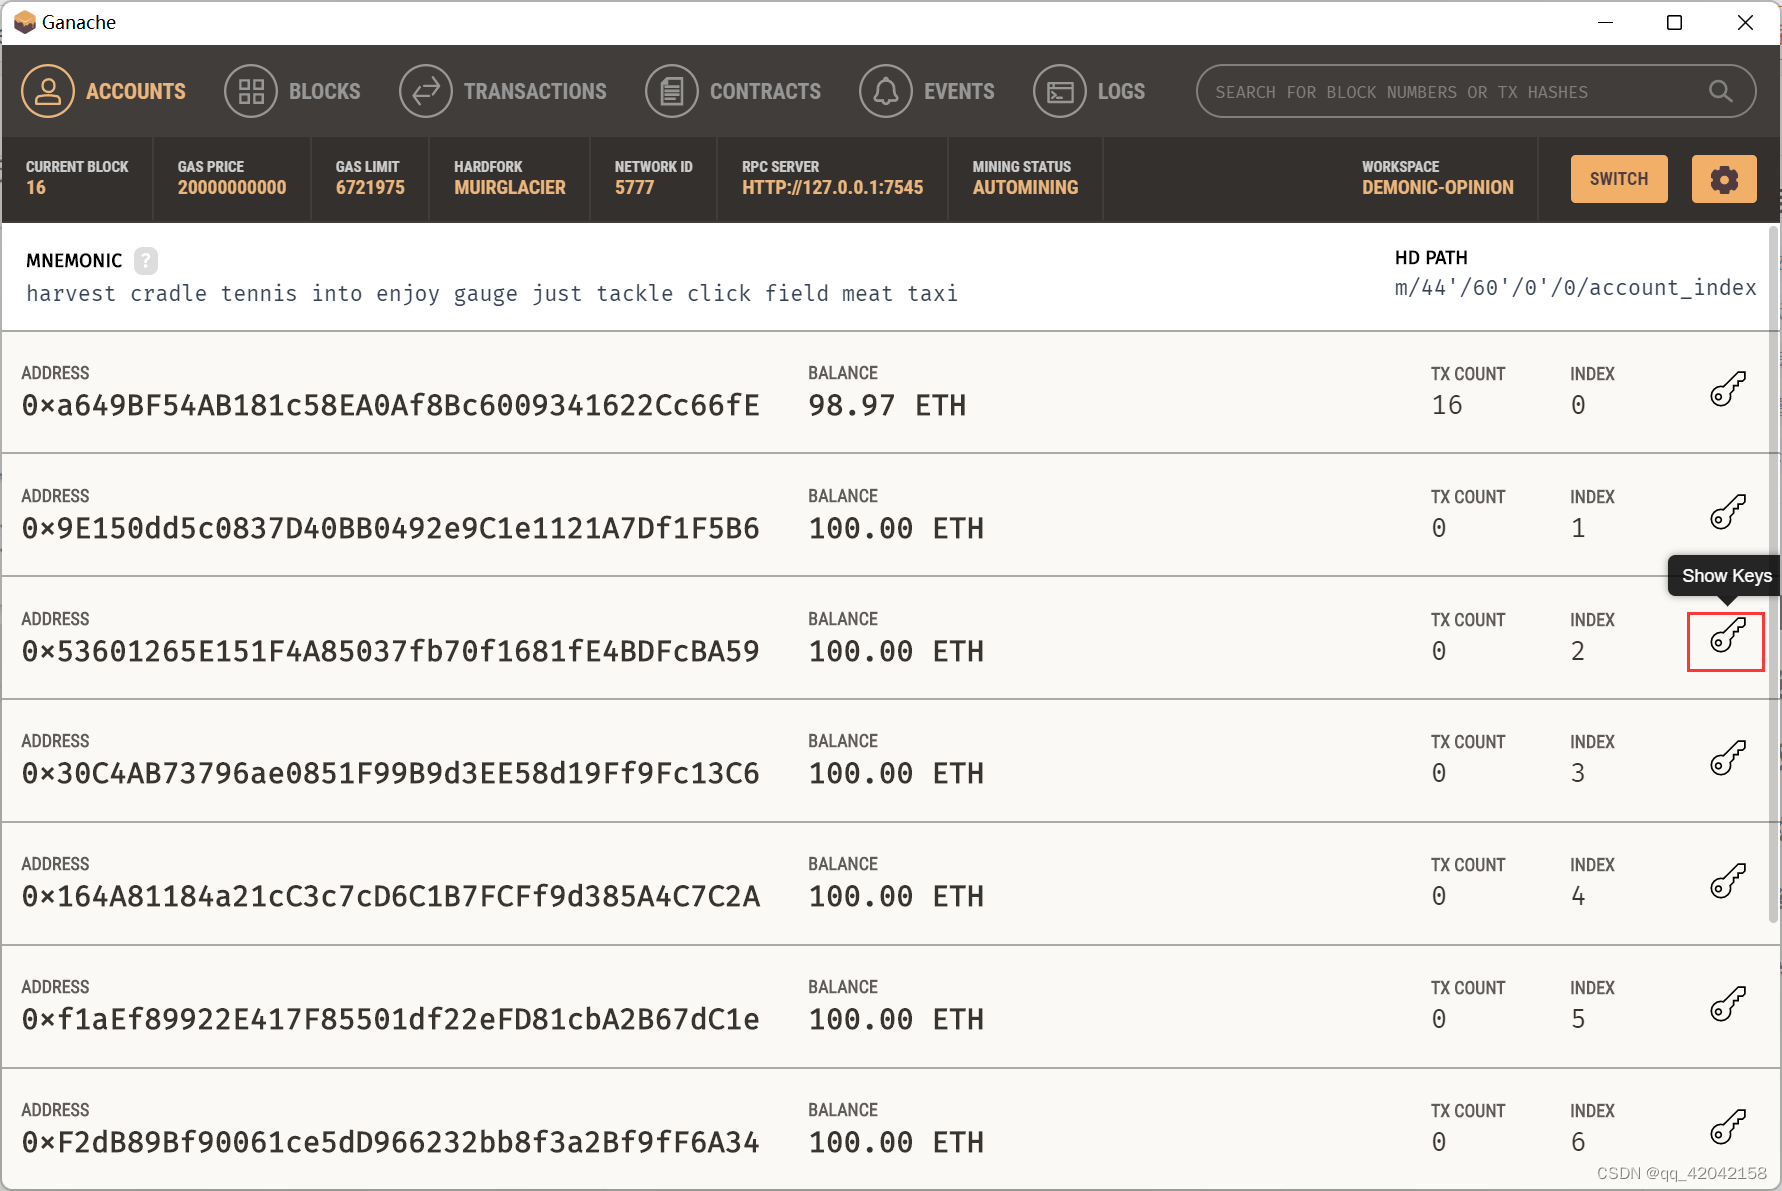Click the Logs terminal icon
The height and width of the screenshot is (1191, 1782).
(1060, 91)
